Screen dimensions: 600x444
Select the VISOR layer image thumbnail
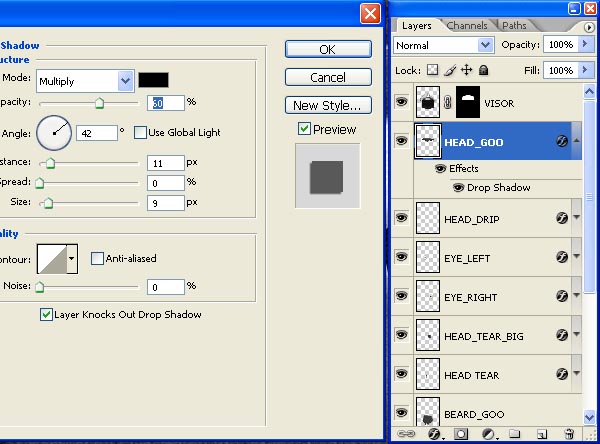(x=428, y=102)
